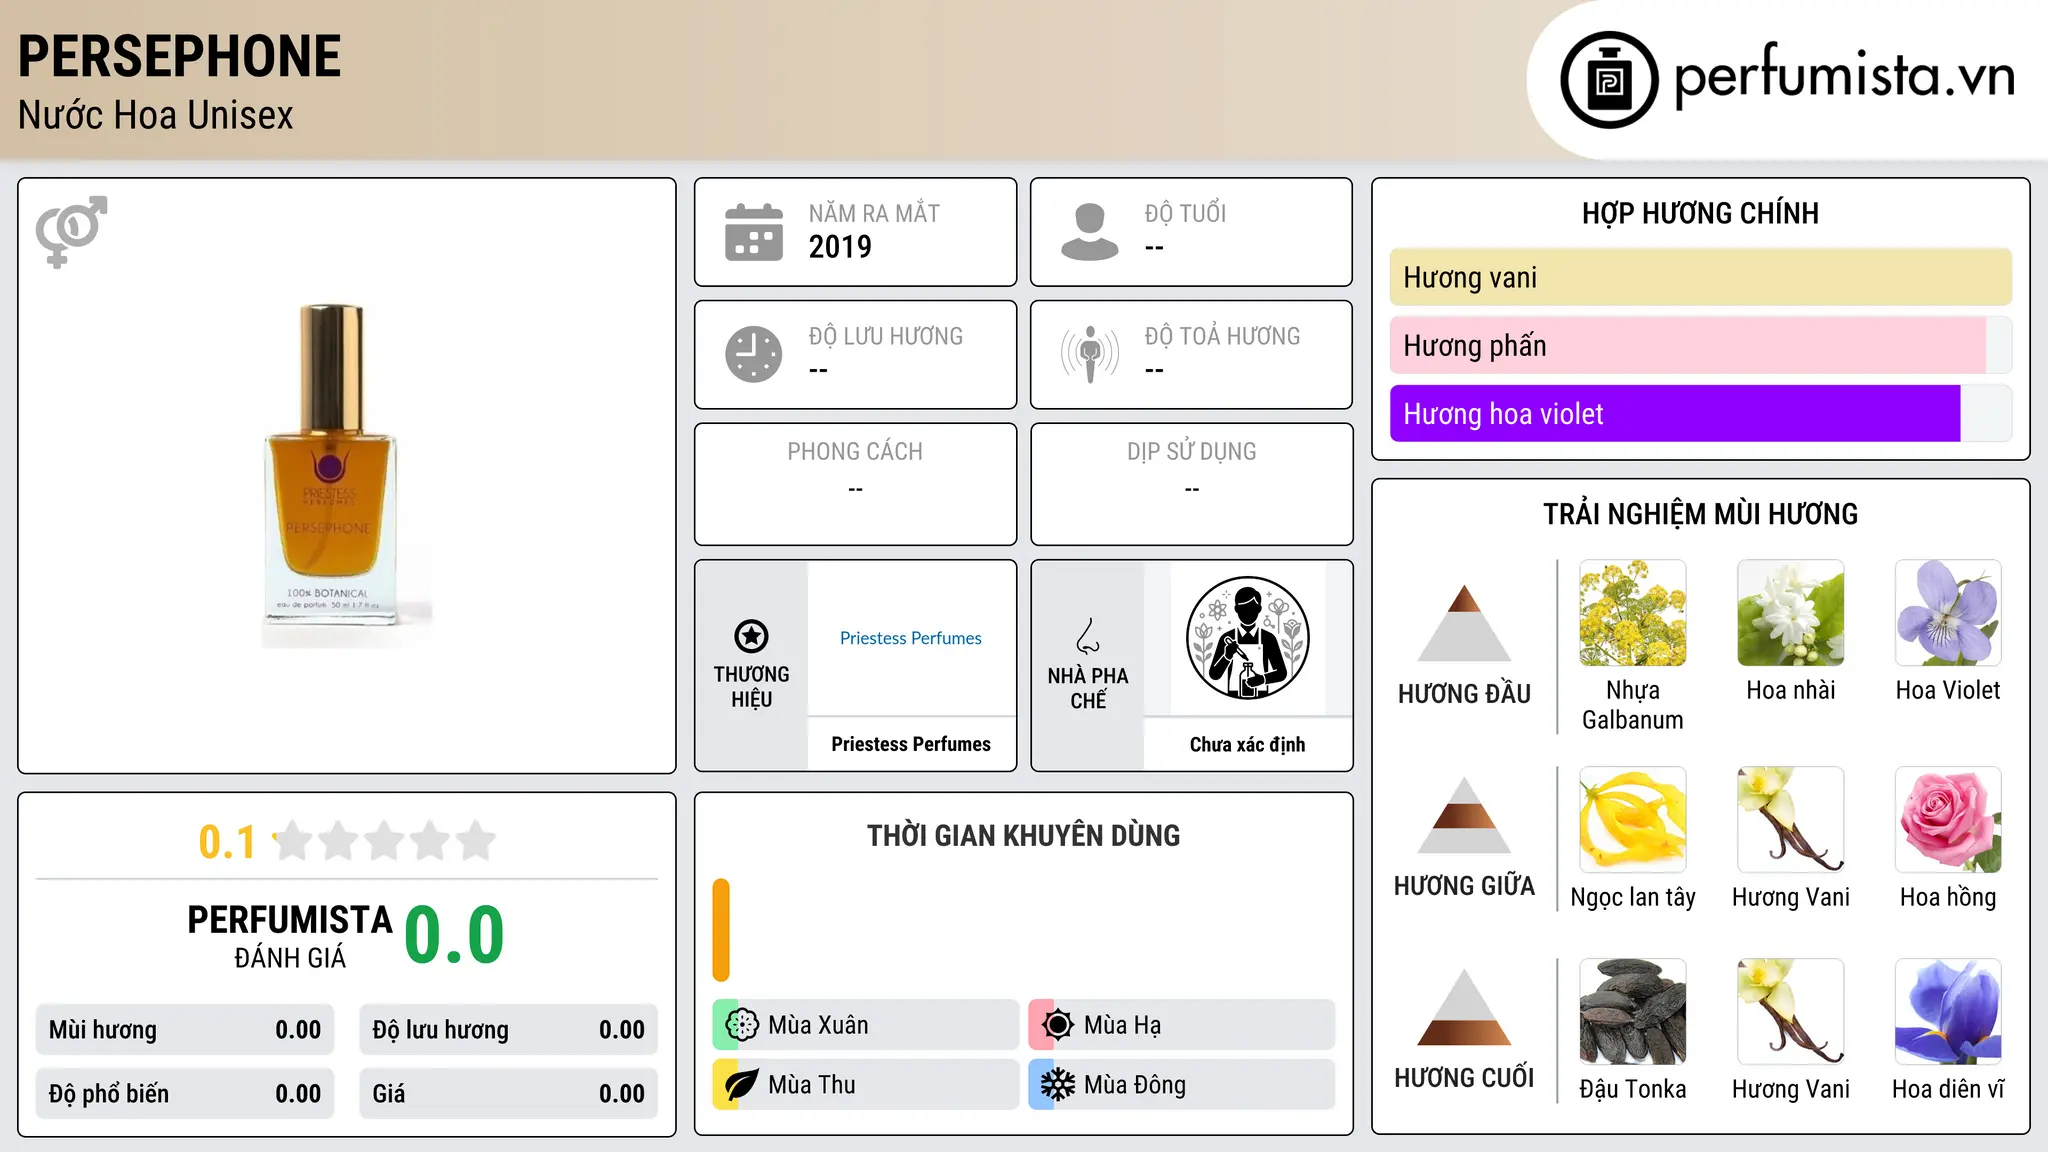The image size is (2048, 1152).
Task: Click the Mùi hương score row
Action: pyautogui.click(x=185, y=1030)
